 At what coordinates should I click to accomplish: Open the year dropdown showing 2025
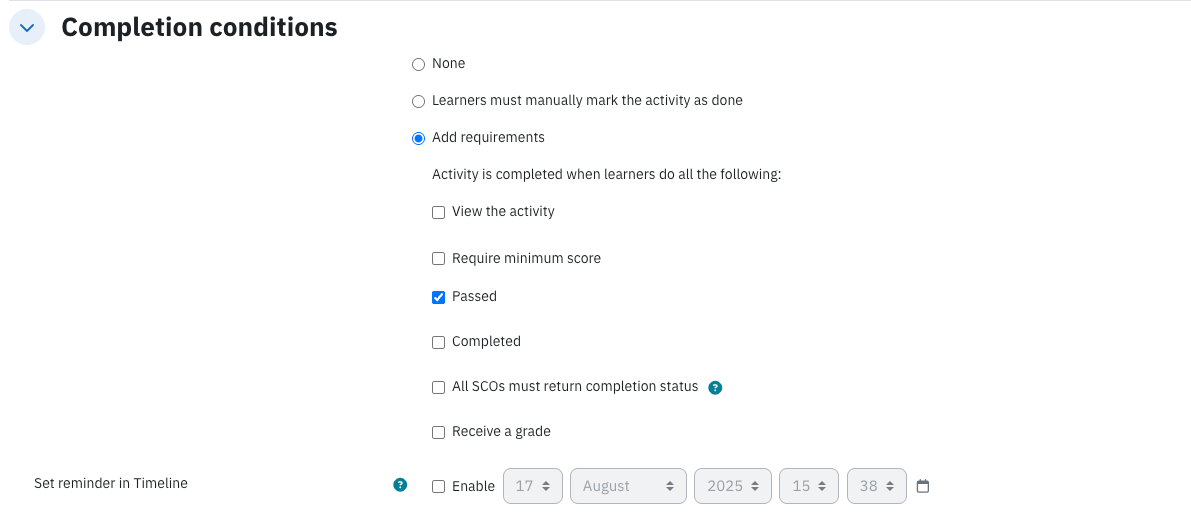click(733, 486)
